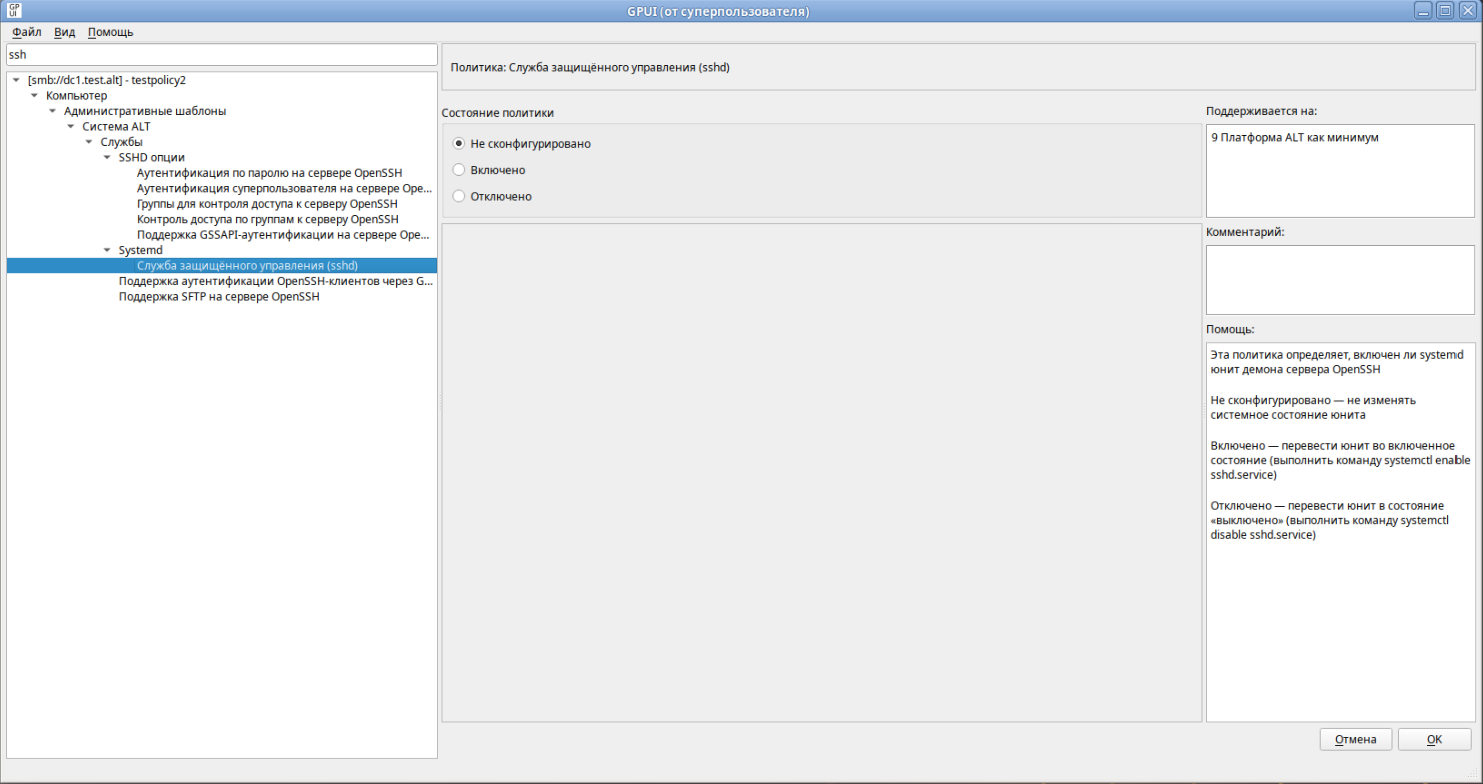Select Аутентификация суперпользователя на сервере policy
The height and width of the screenshot is (784, 1483).
tap(284, 188)
